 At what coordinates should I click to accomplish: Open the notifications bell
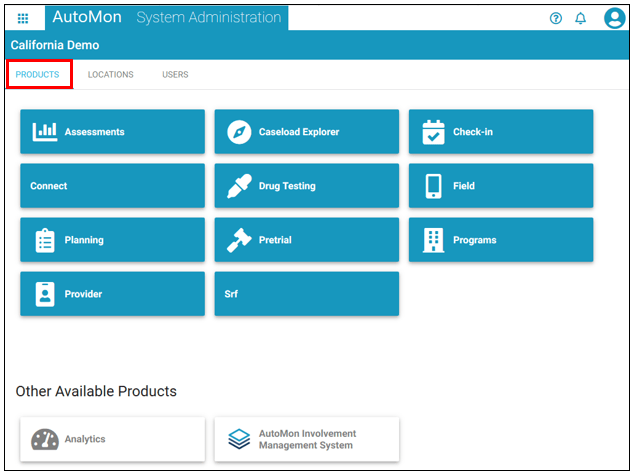click(581, 18)
